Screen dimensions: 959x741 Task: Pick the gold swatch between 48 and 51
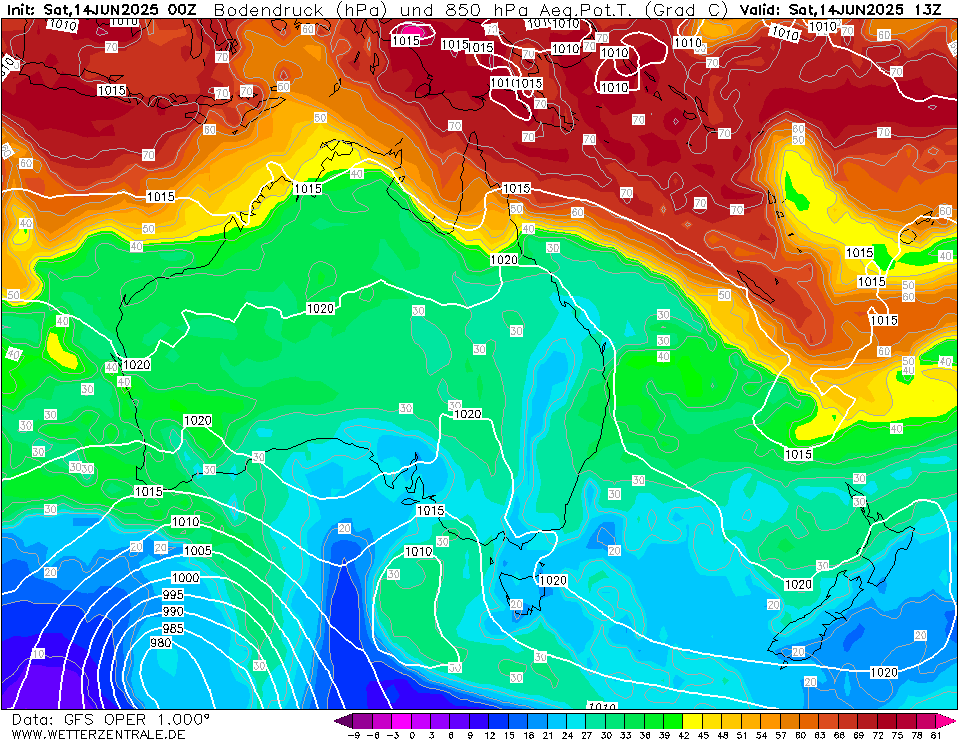732,721
